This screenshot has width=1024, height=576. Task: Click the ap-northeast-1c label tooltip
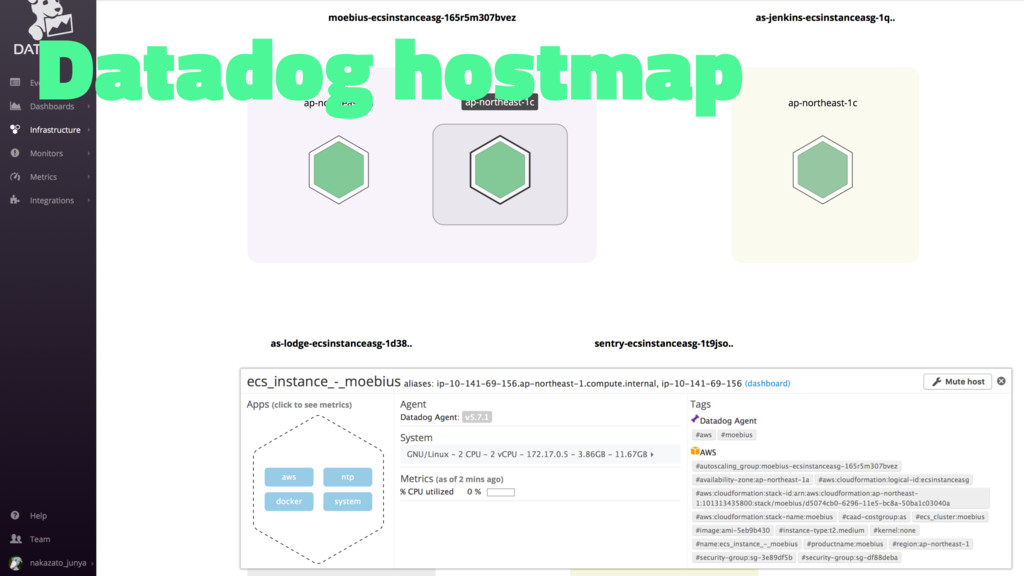click(x=500, y=102)
